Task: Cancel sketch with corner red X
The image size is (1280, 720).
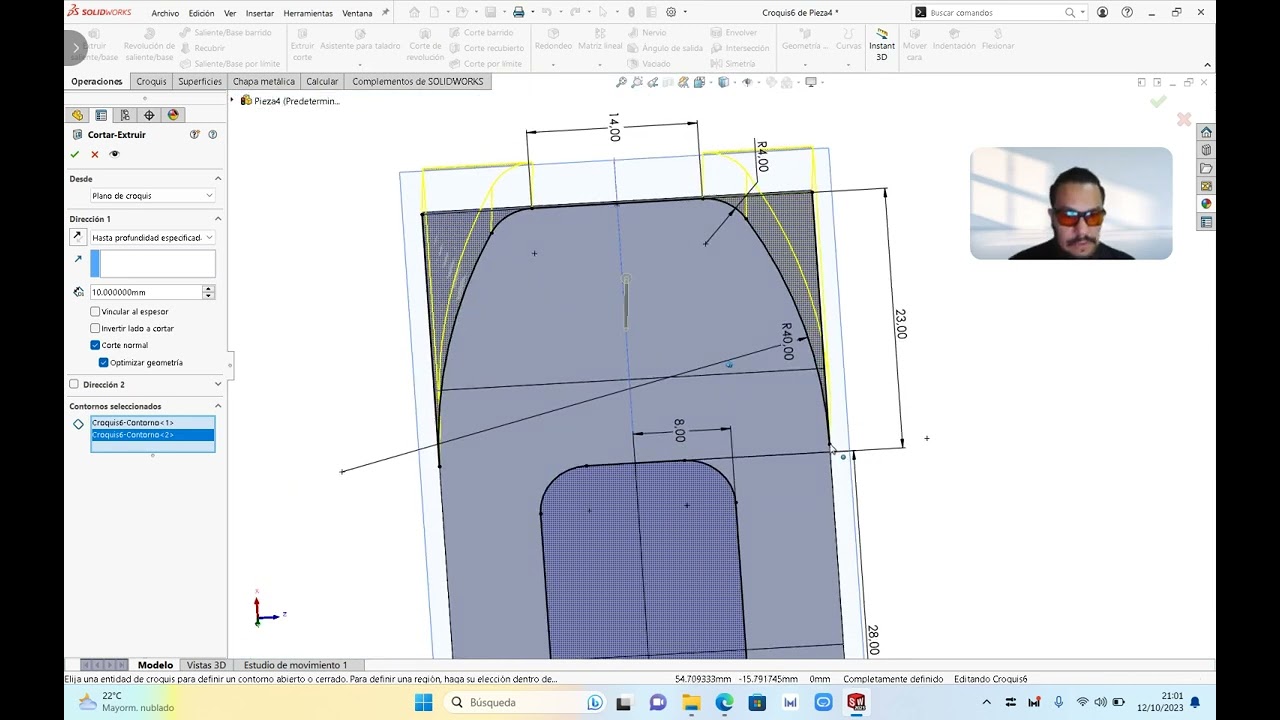Action: 1184,120
